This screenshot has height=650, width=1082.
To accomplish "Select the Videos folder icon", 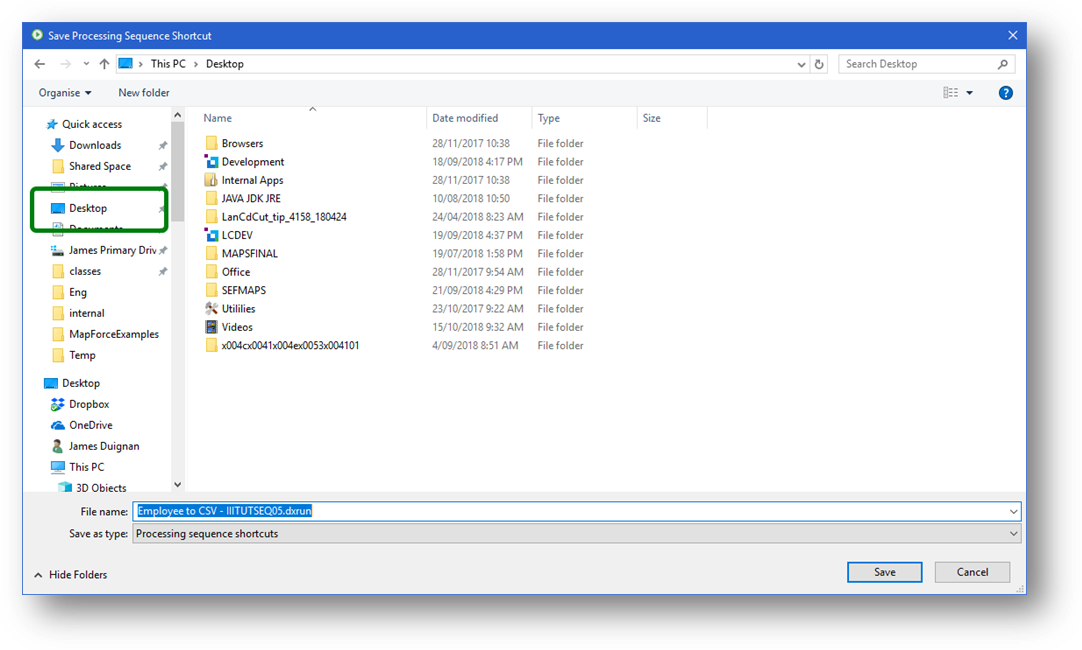I will [211, 327].
